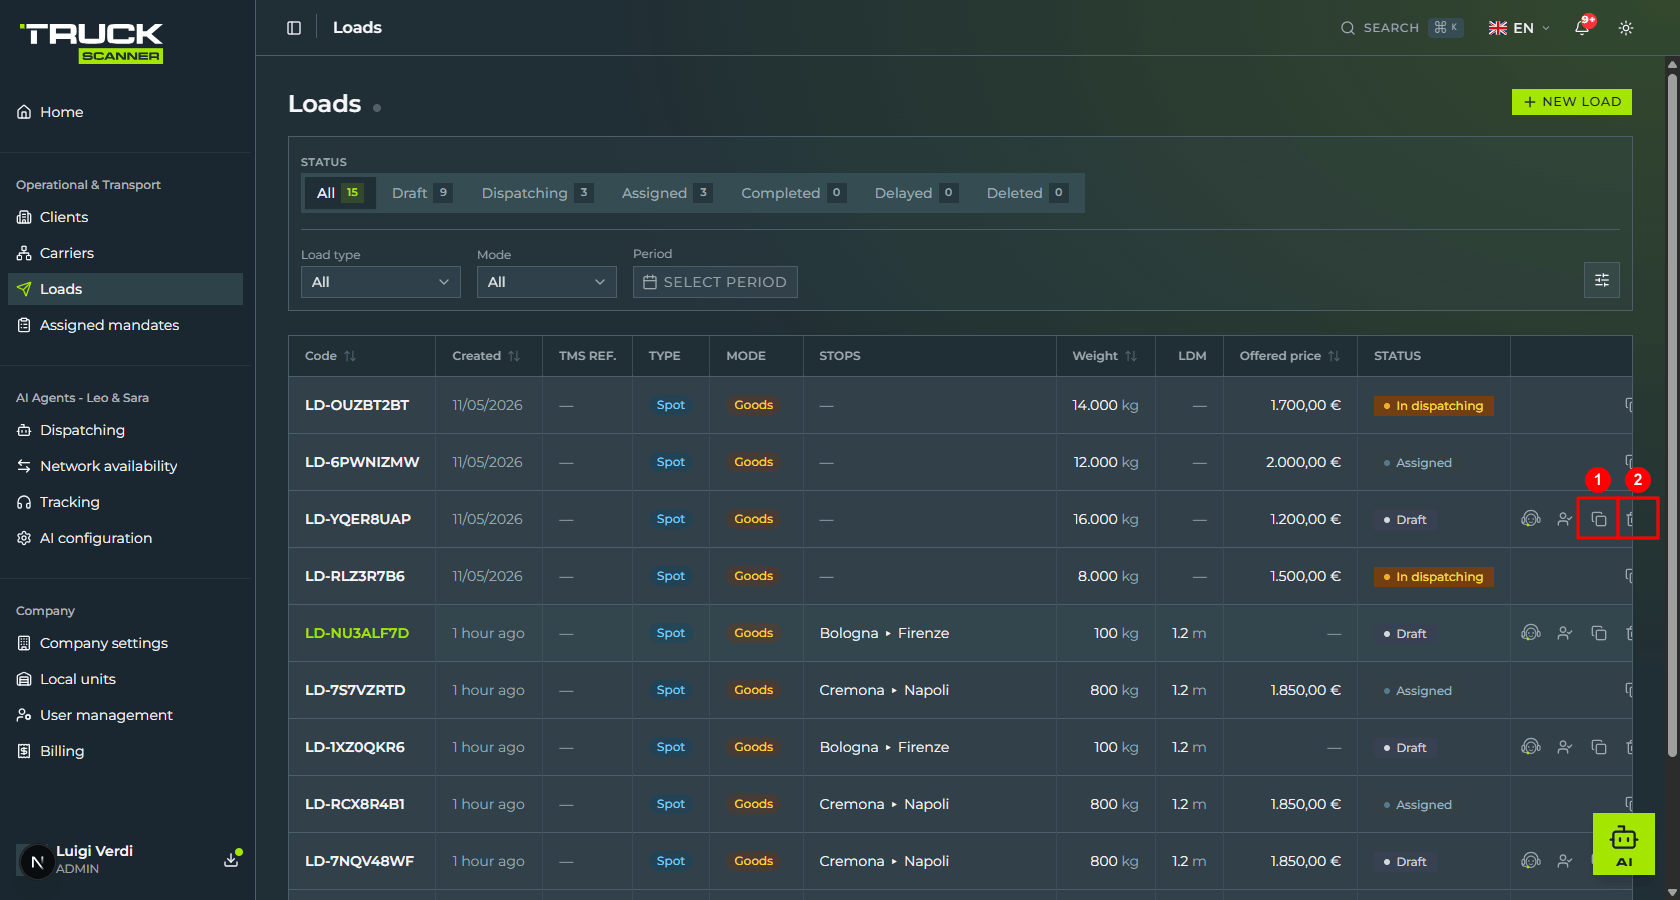Sort the table by Code column
The image size is (1680, 900).
(330, 356)
